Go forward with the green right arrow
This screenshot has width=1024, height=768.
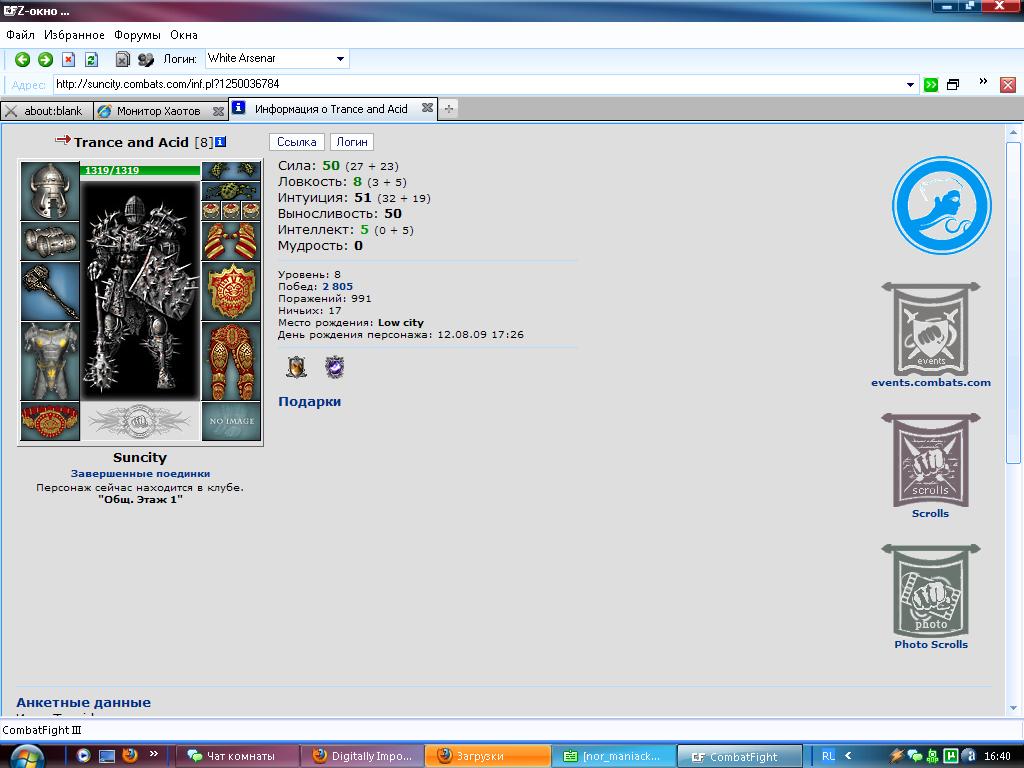click(x=45, y=59)
